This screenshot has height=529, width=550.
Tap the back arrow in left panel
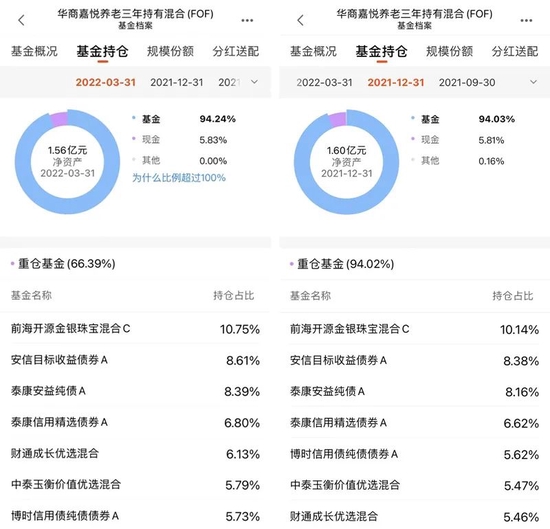(21, 20)
